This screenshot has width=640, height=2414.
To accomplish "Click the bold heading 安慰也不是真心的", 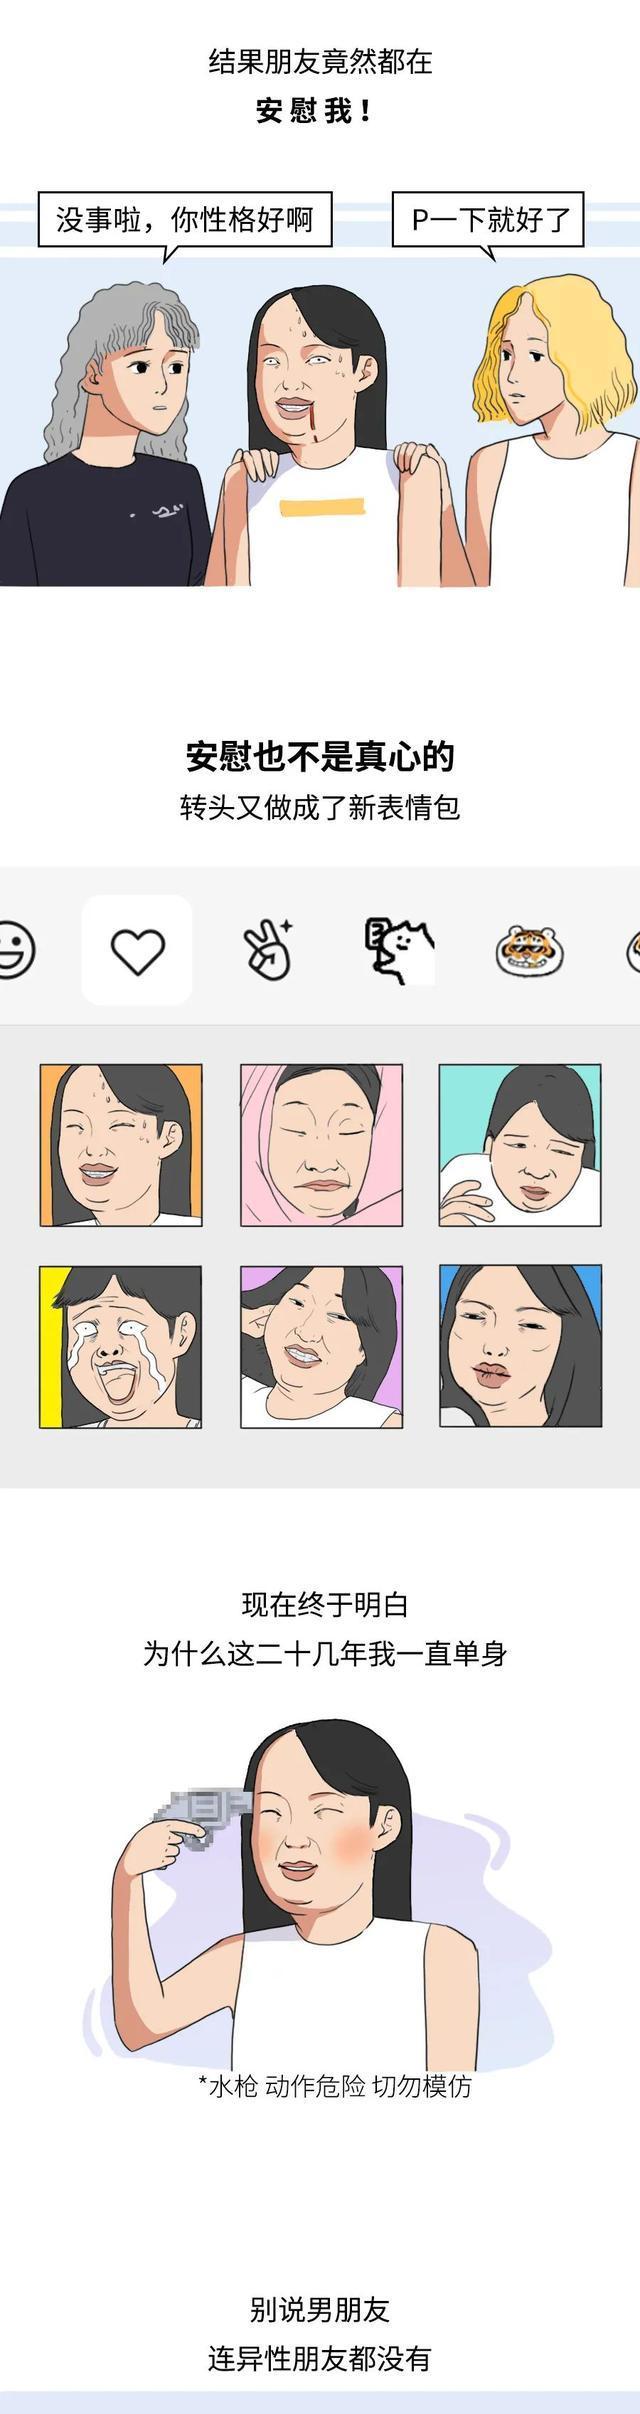I will 320,756.
